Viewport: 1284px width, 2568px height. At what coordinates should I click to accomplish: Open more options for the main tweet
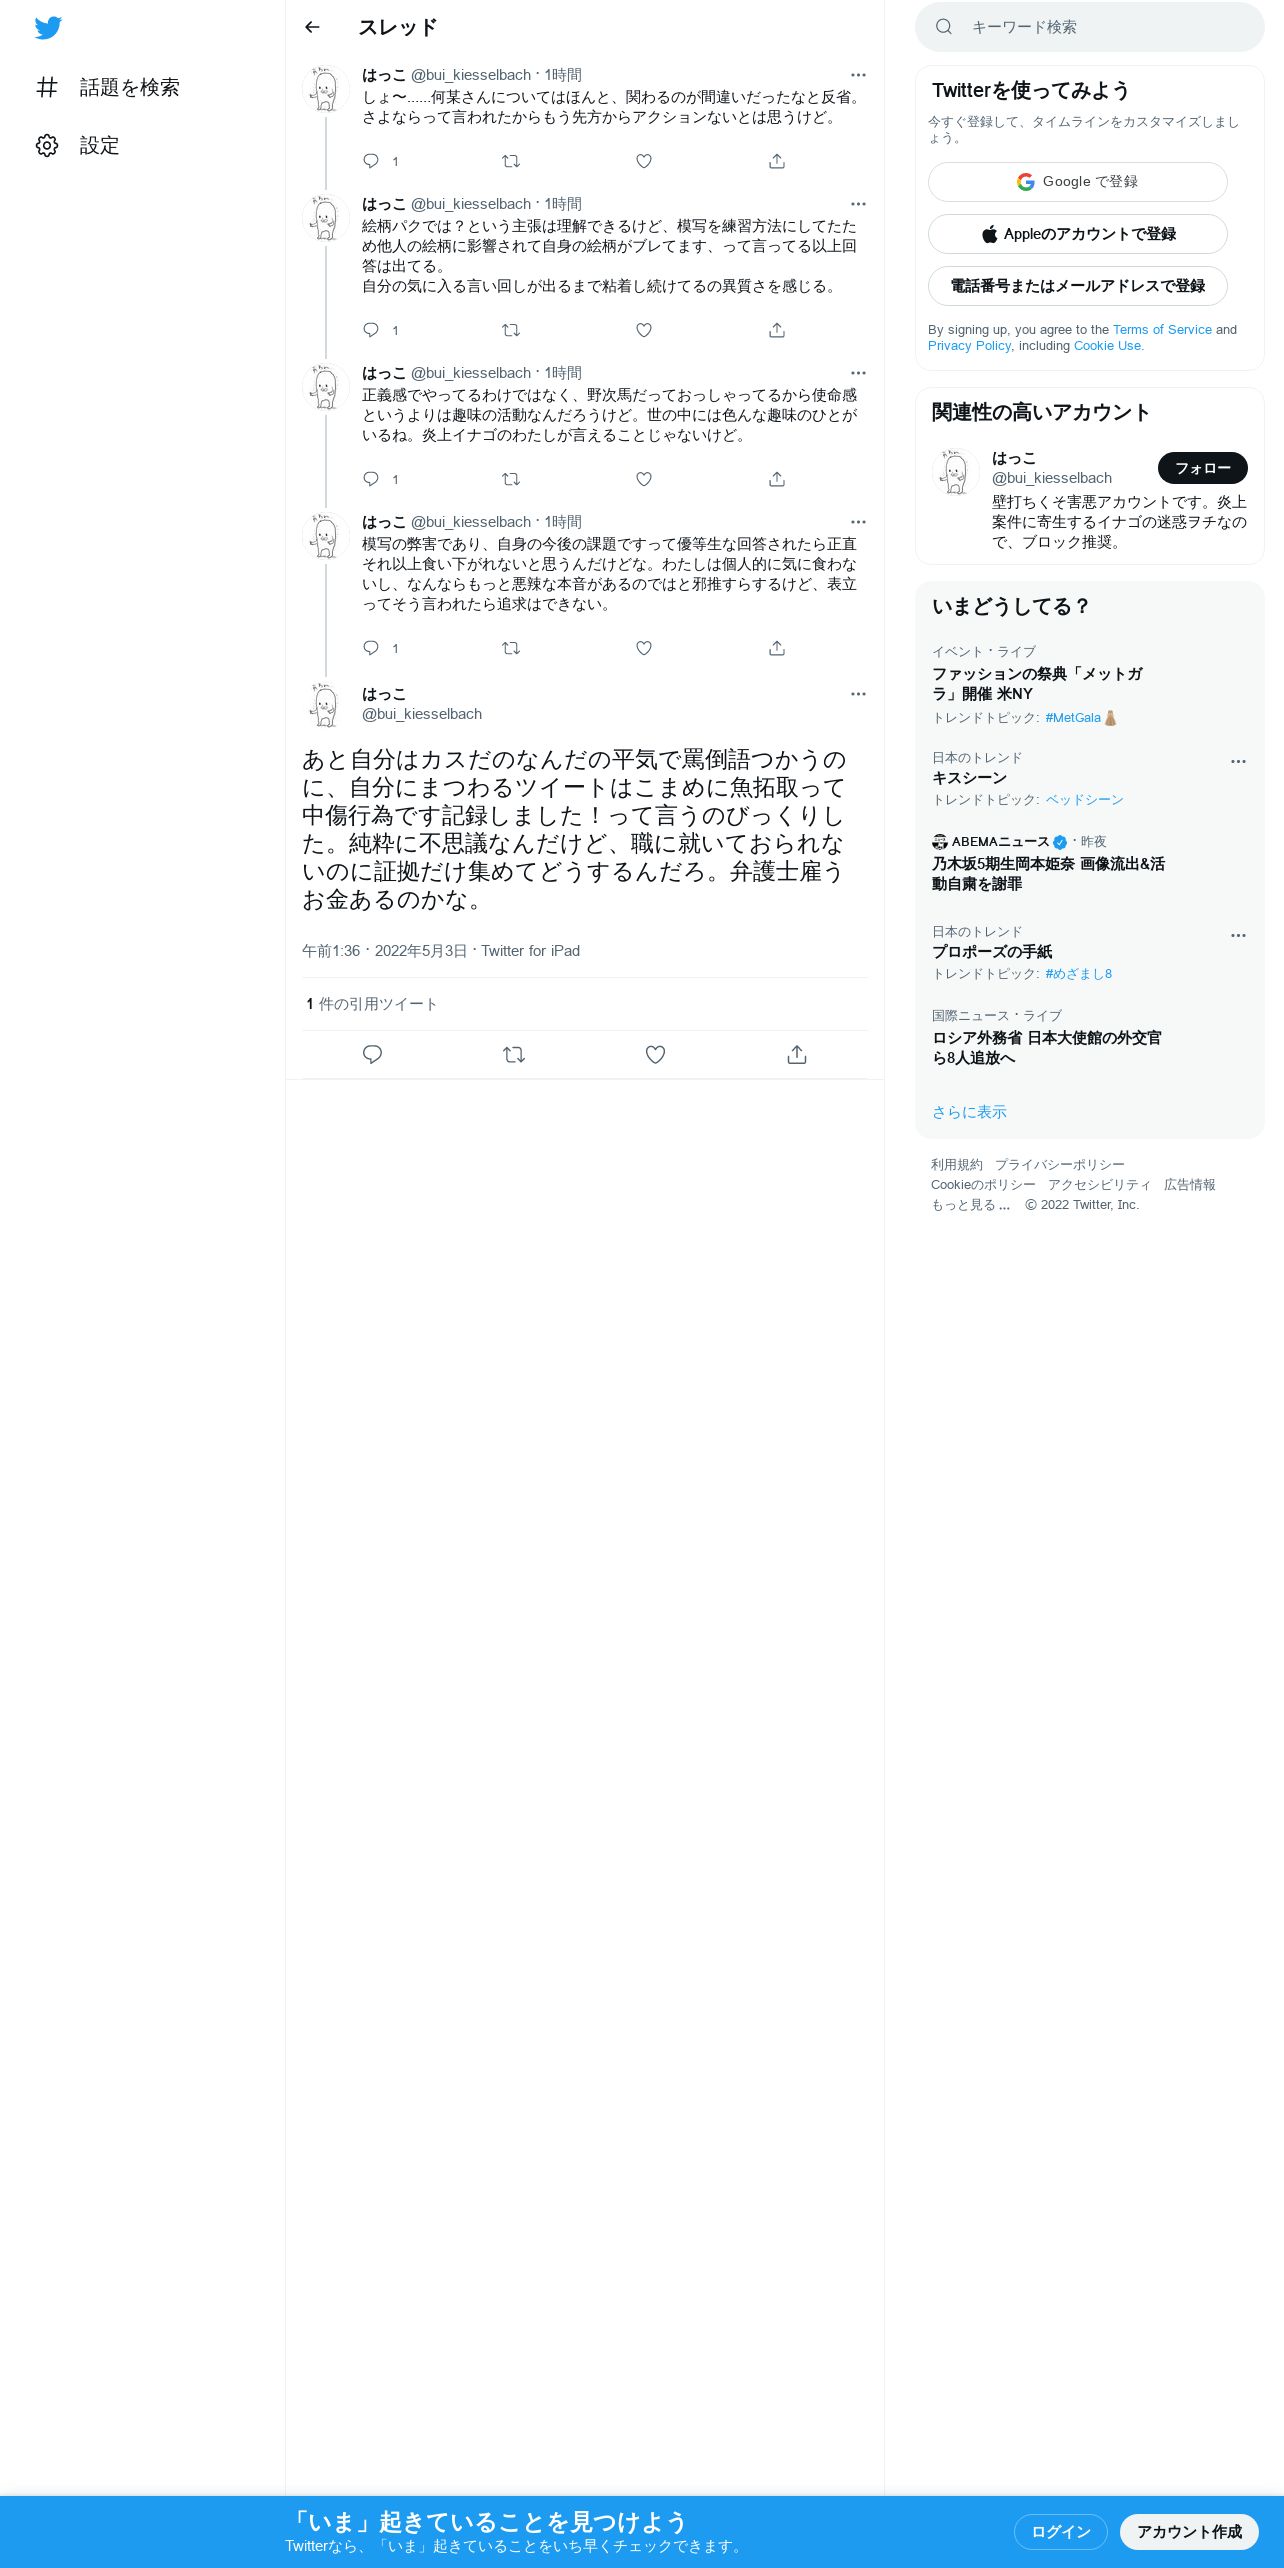pyautogui.click(x=858, y=694)
